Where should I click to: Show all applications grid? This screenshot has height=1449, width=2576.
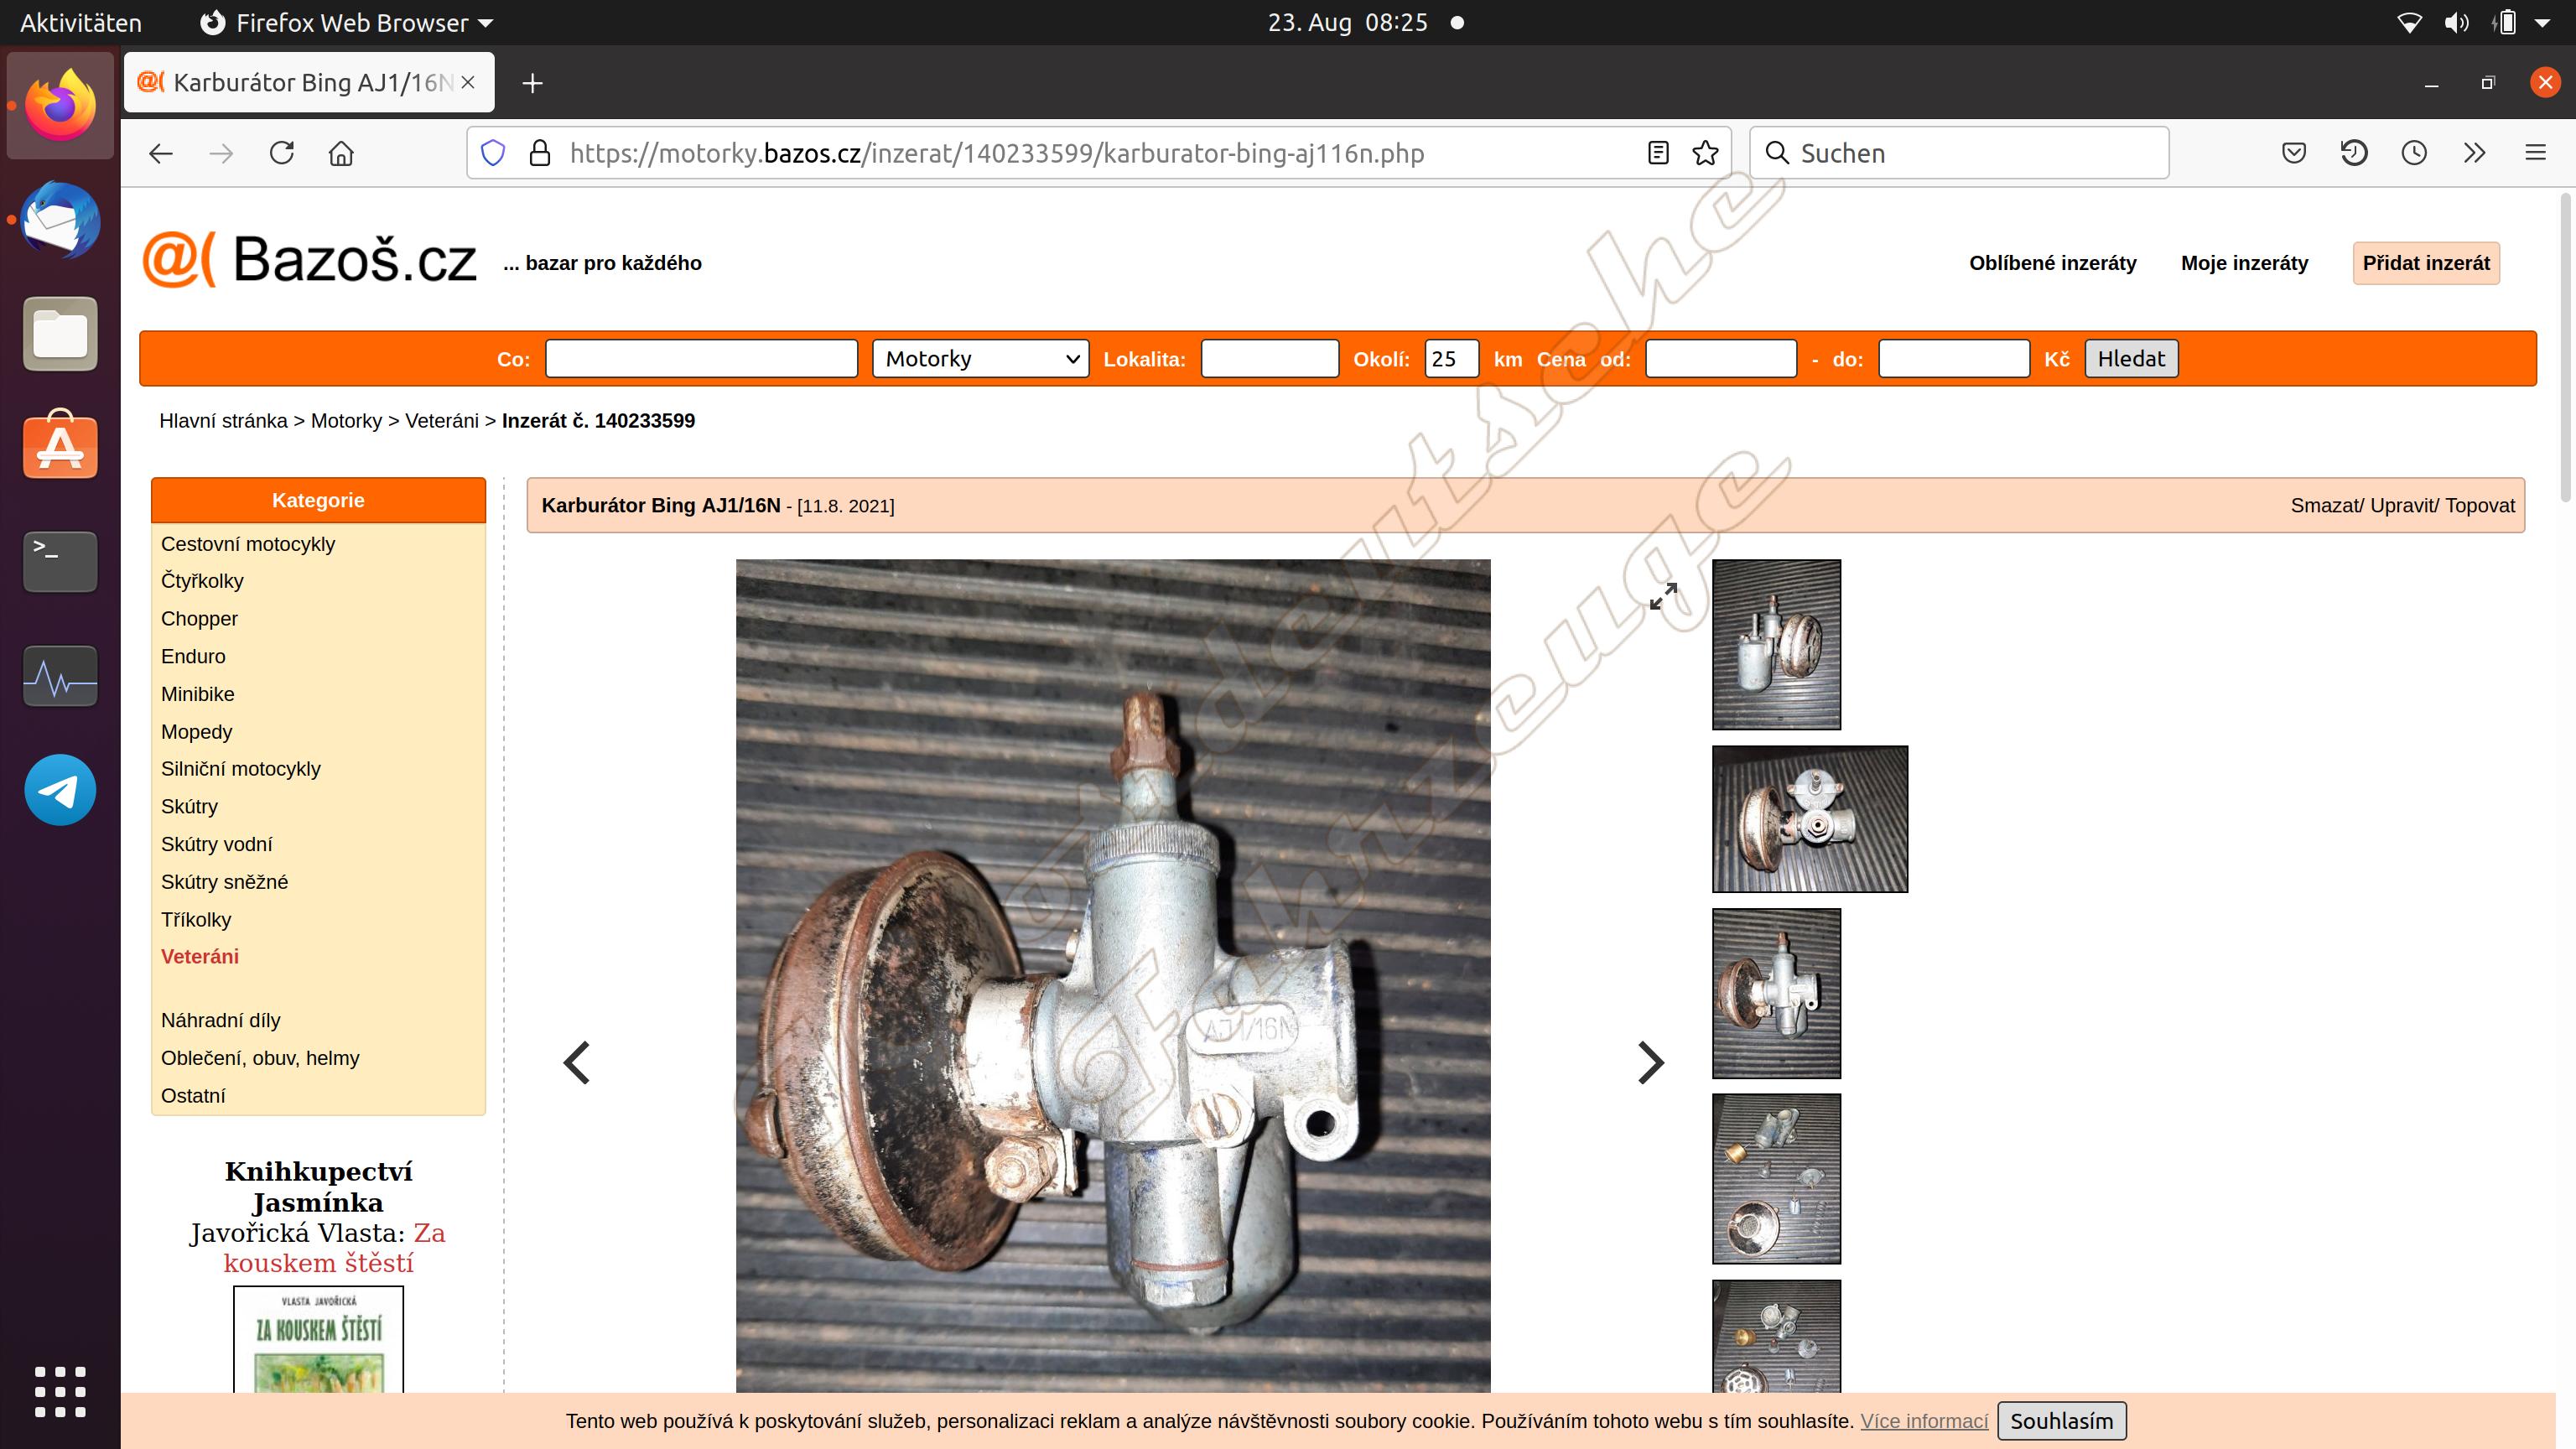[x=61, y=1391]
